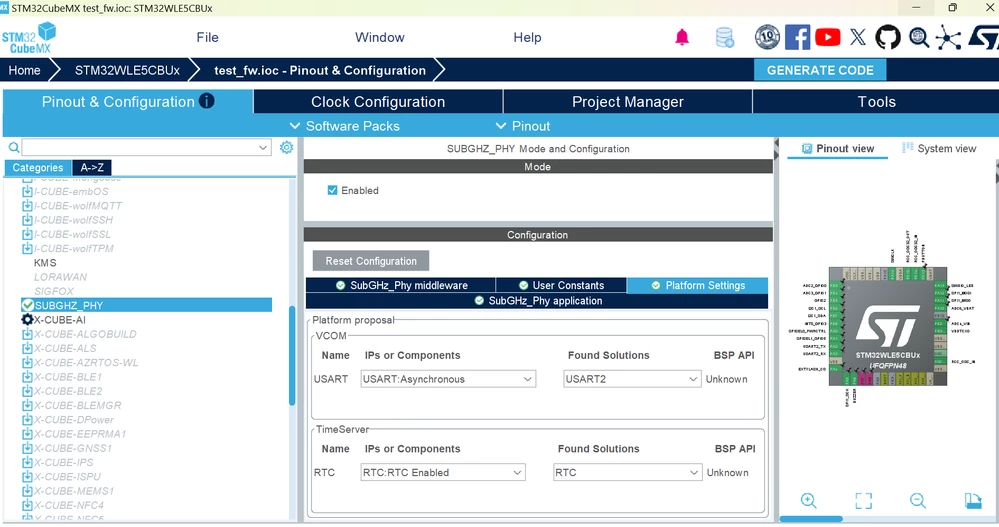Image resolution: width=999 pixels, height=527 pixels.
Task: Click the search magnifier in the peripheral filter
Action: click(x=13, y=148)
